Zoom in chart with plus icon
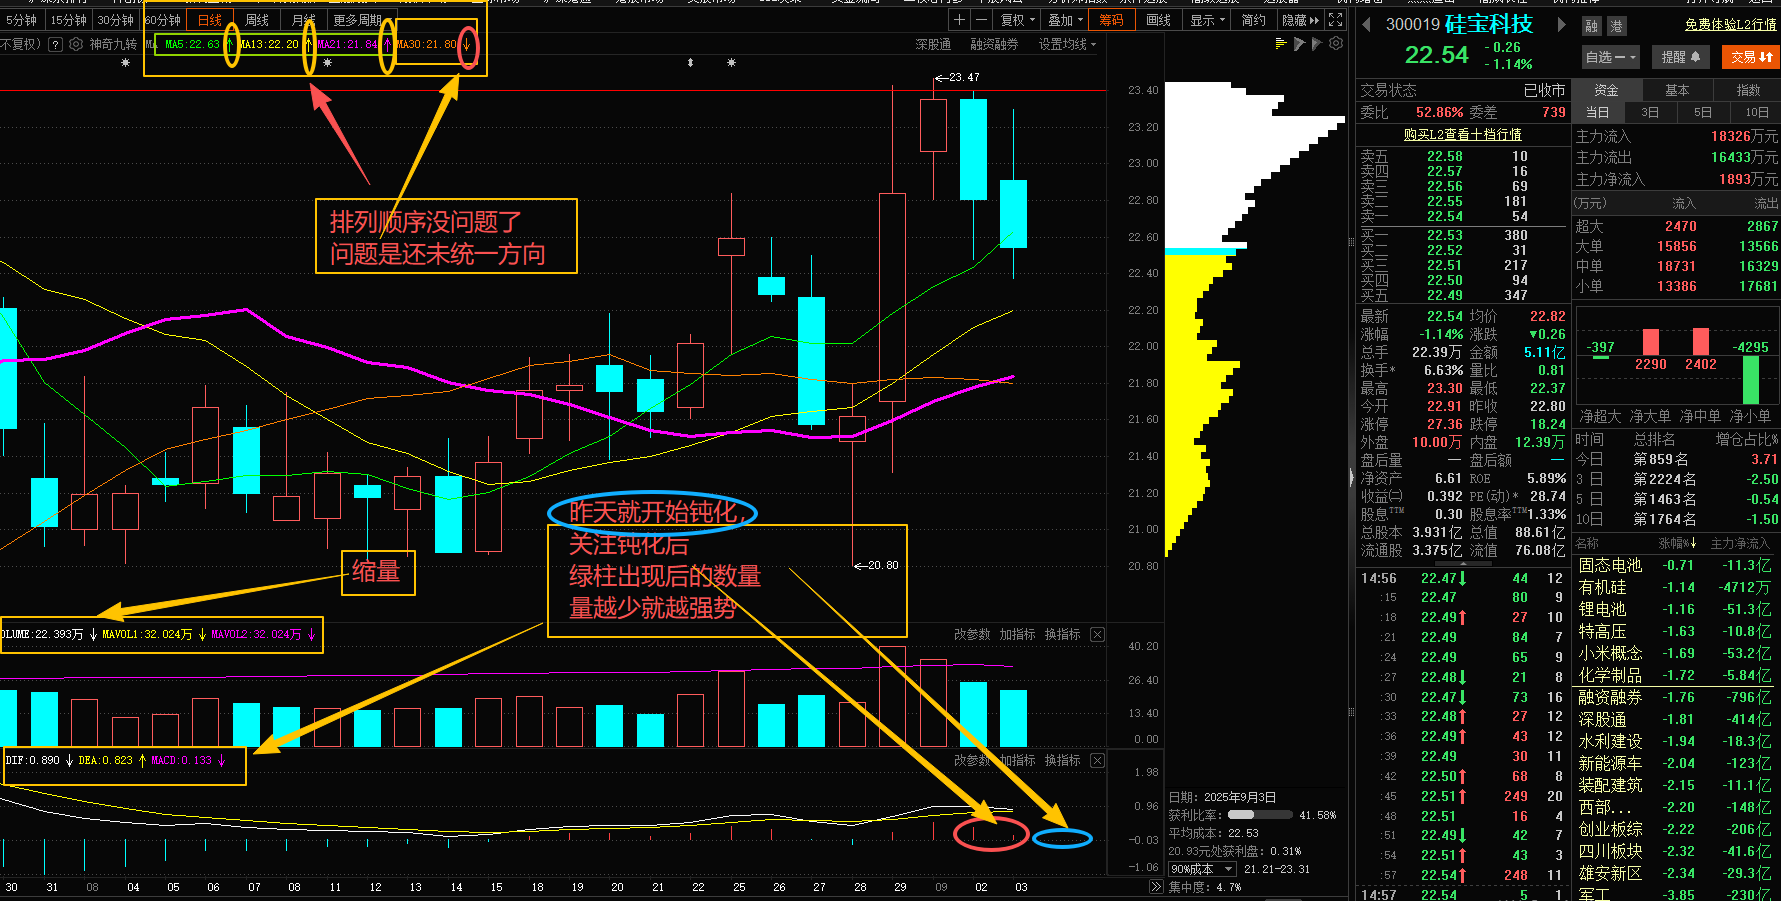1781x901 pixels. pos(959,20)
